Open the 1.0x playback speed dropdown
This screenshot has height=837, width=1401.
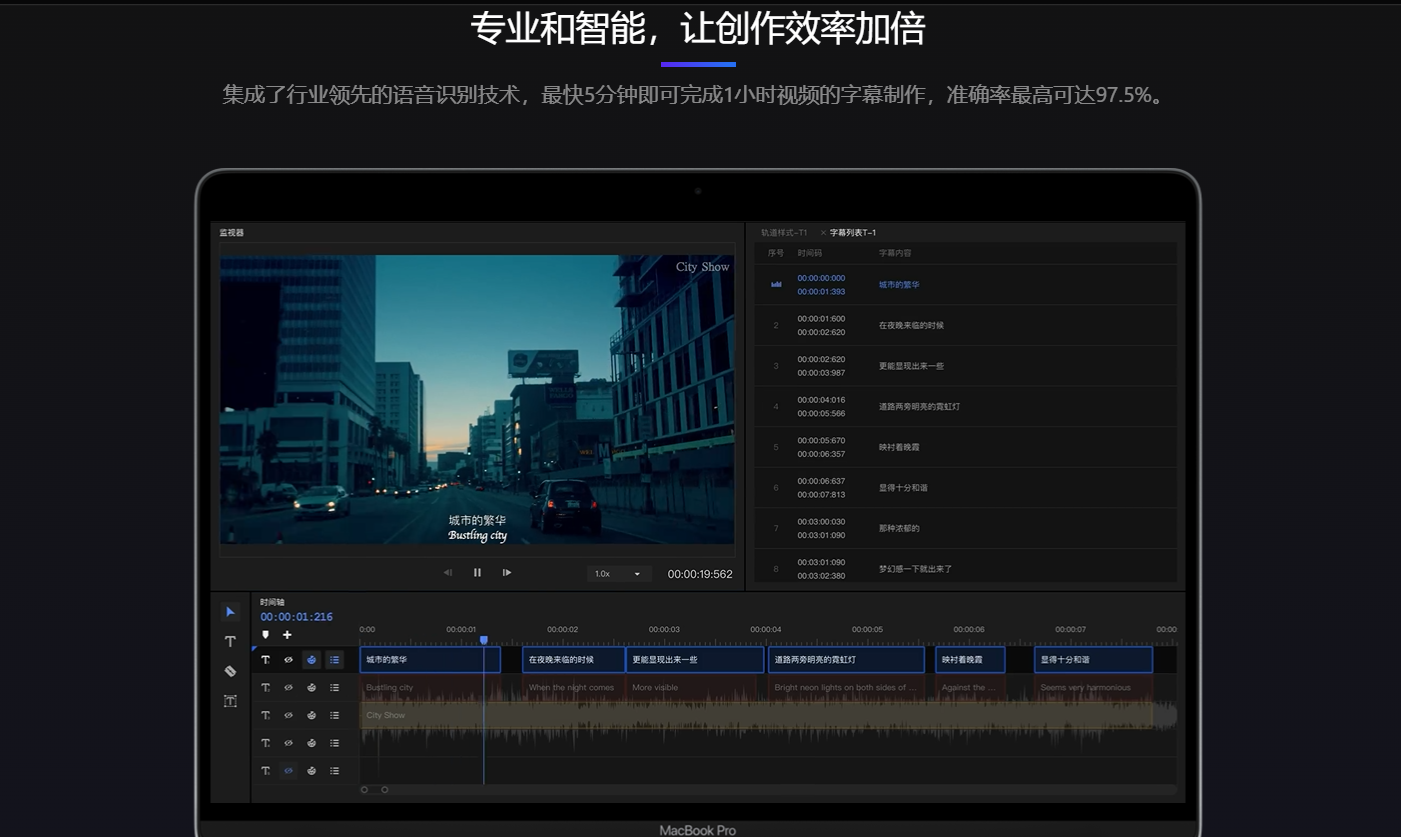[619, 573]
